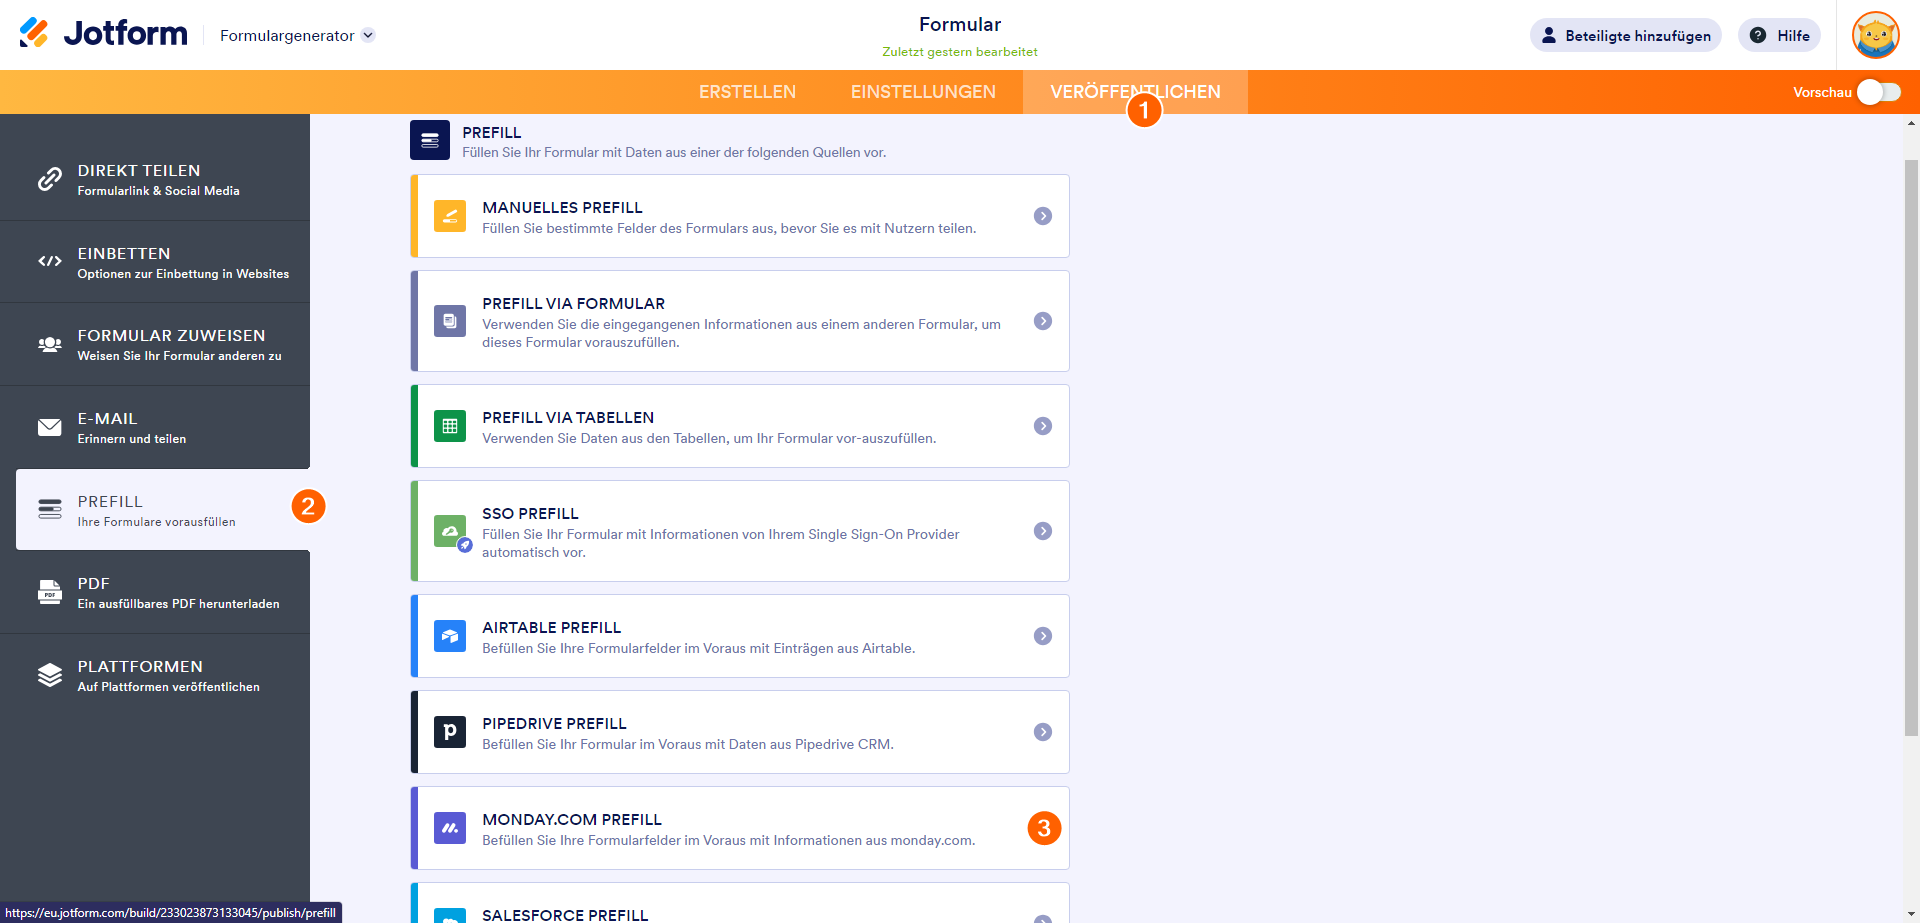Click the Jotform wordmark link
1920x923 pixels.
tap(125, 33)
